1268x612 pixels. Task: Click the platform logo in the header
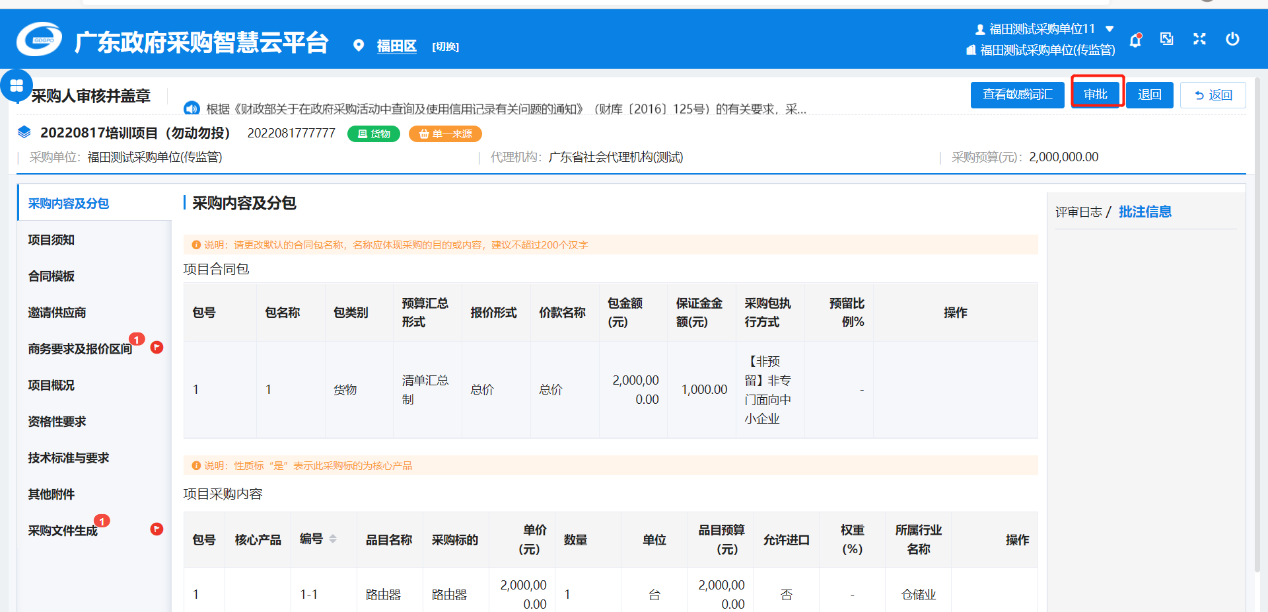(x=41, y=41)
